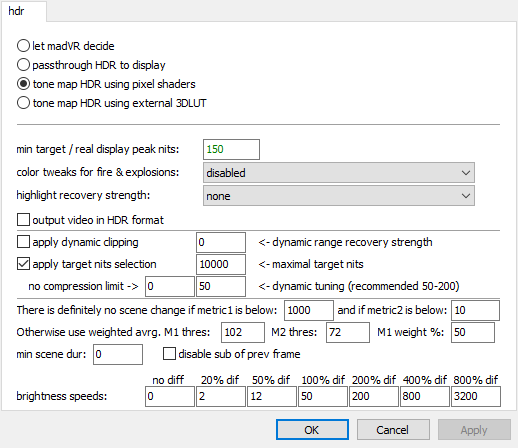The image size is (518, 448).
Task: Focus the min scene dur field
Action: pyautogui.click(x=118, y=354)
